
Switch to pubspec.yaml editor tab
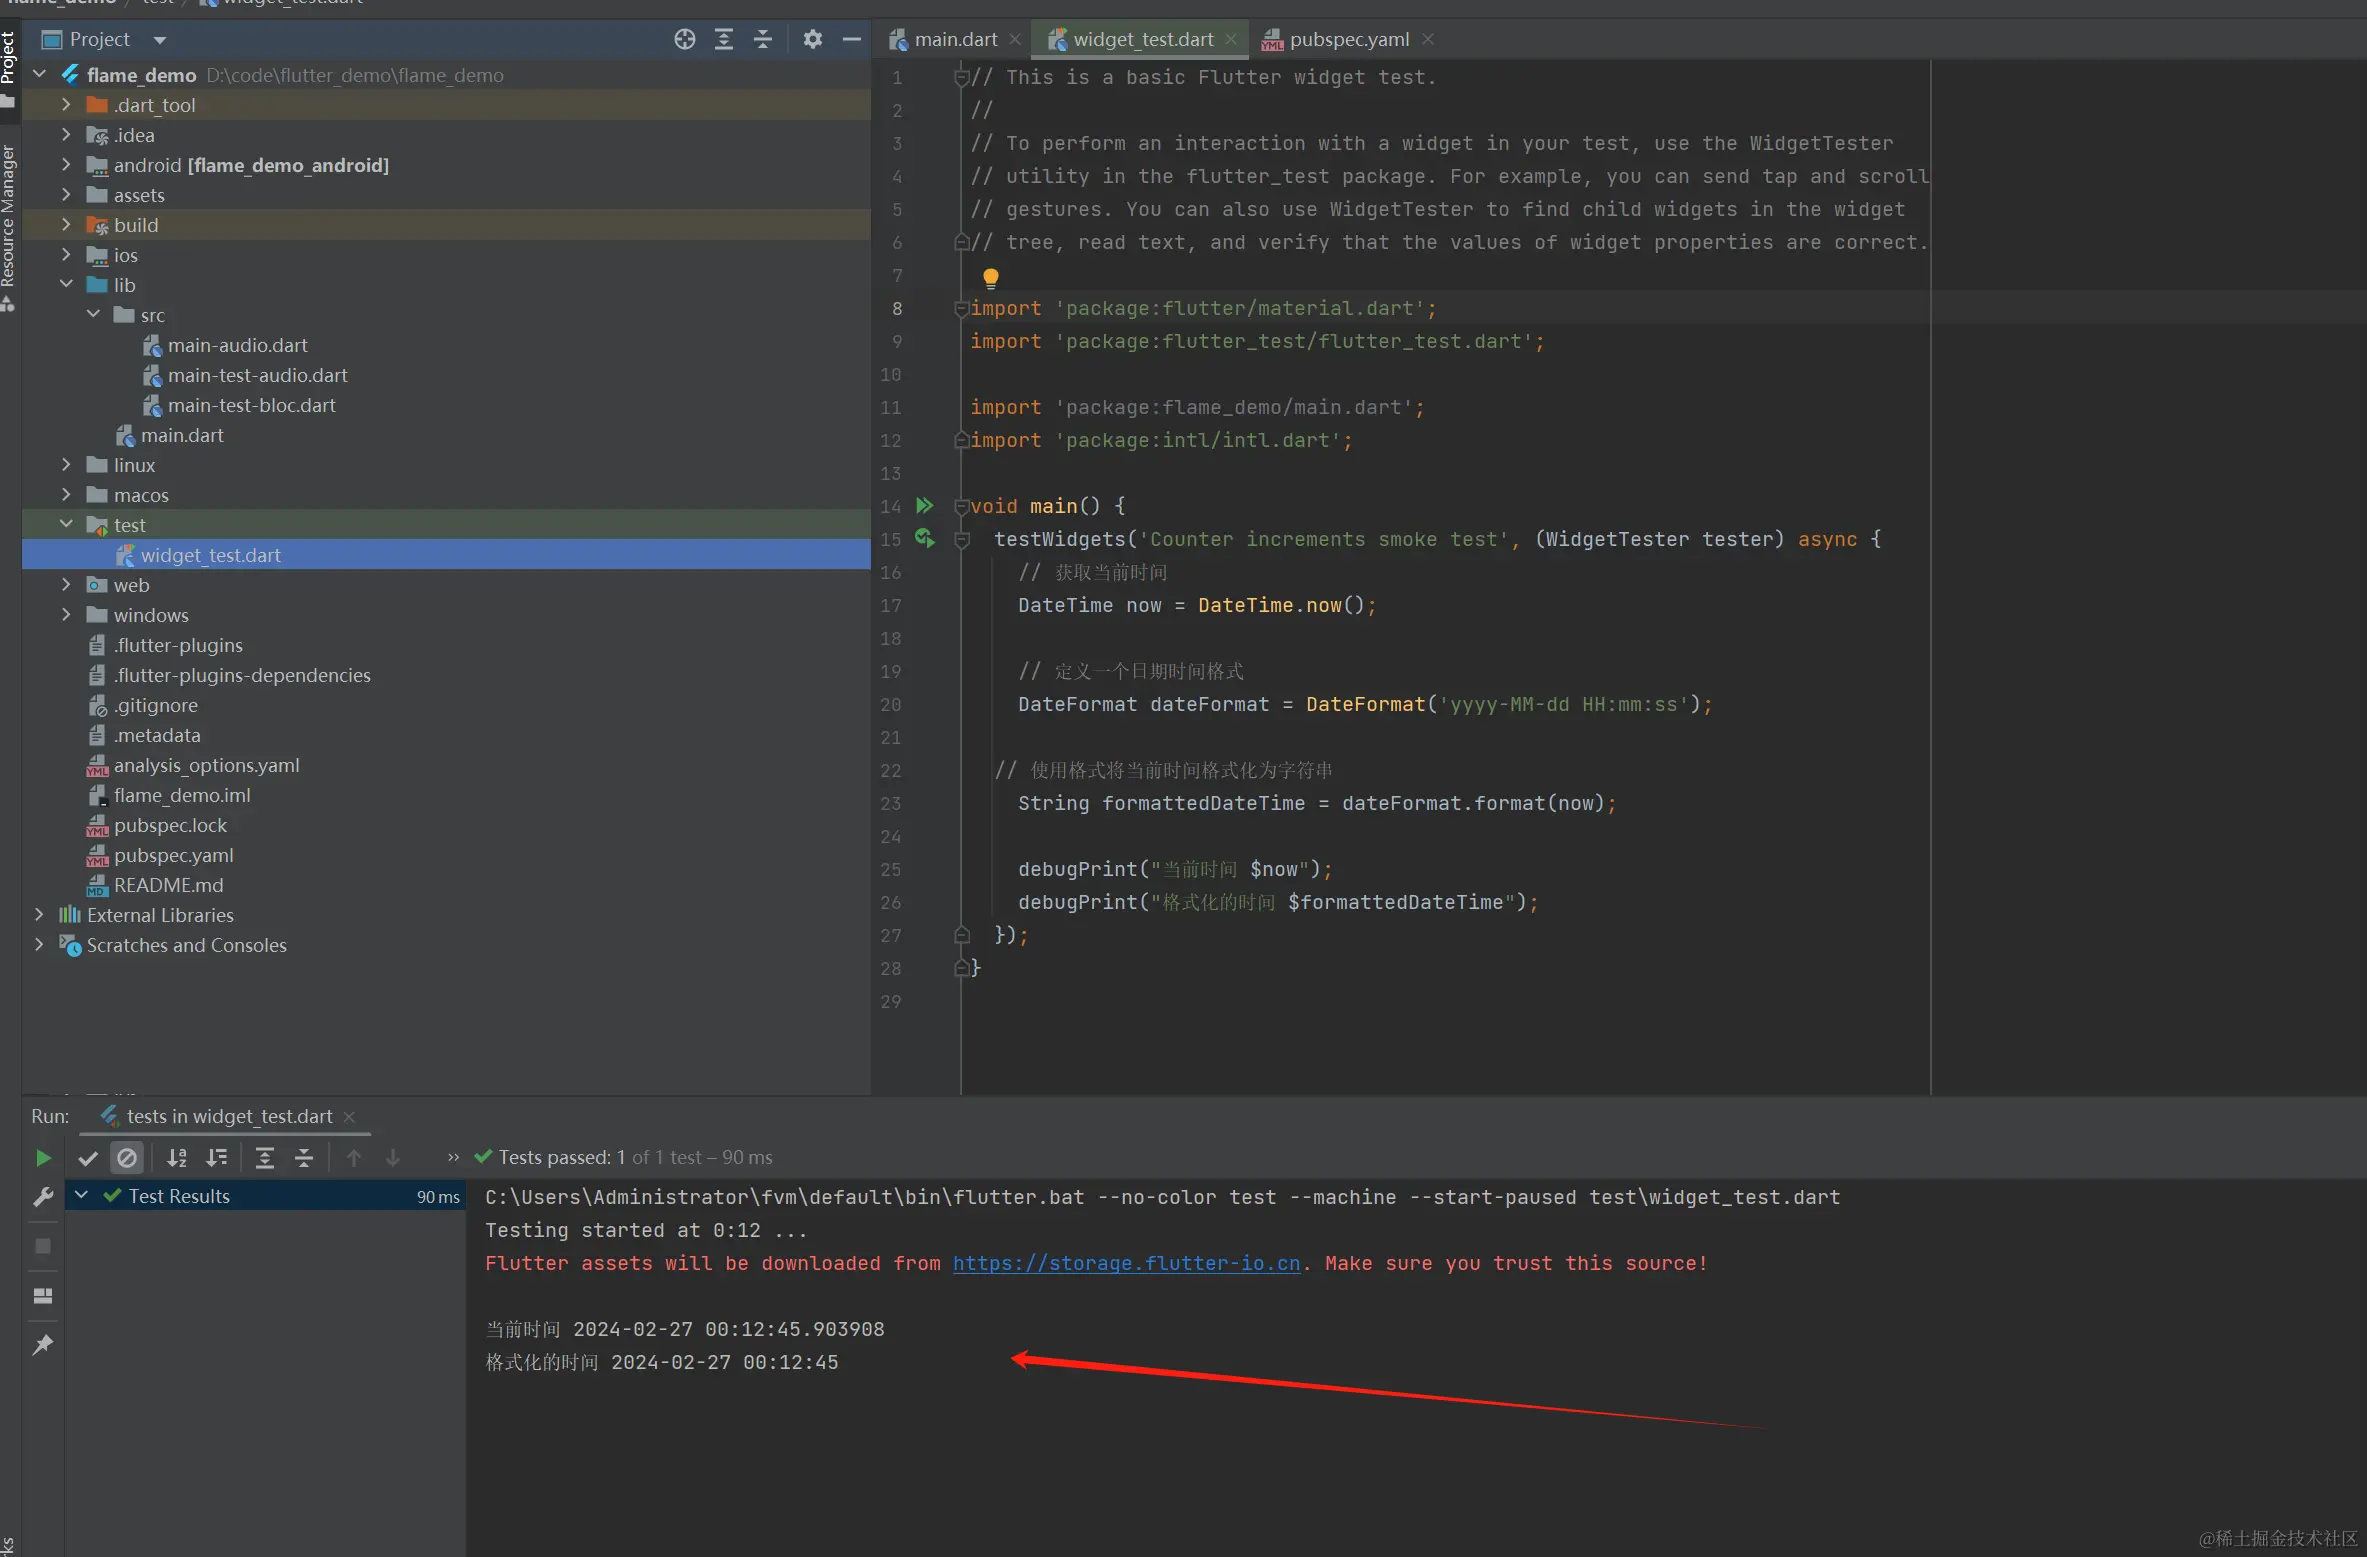click(x=1348, y=39)
